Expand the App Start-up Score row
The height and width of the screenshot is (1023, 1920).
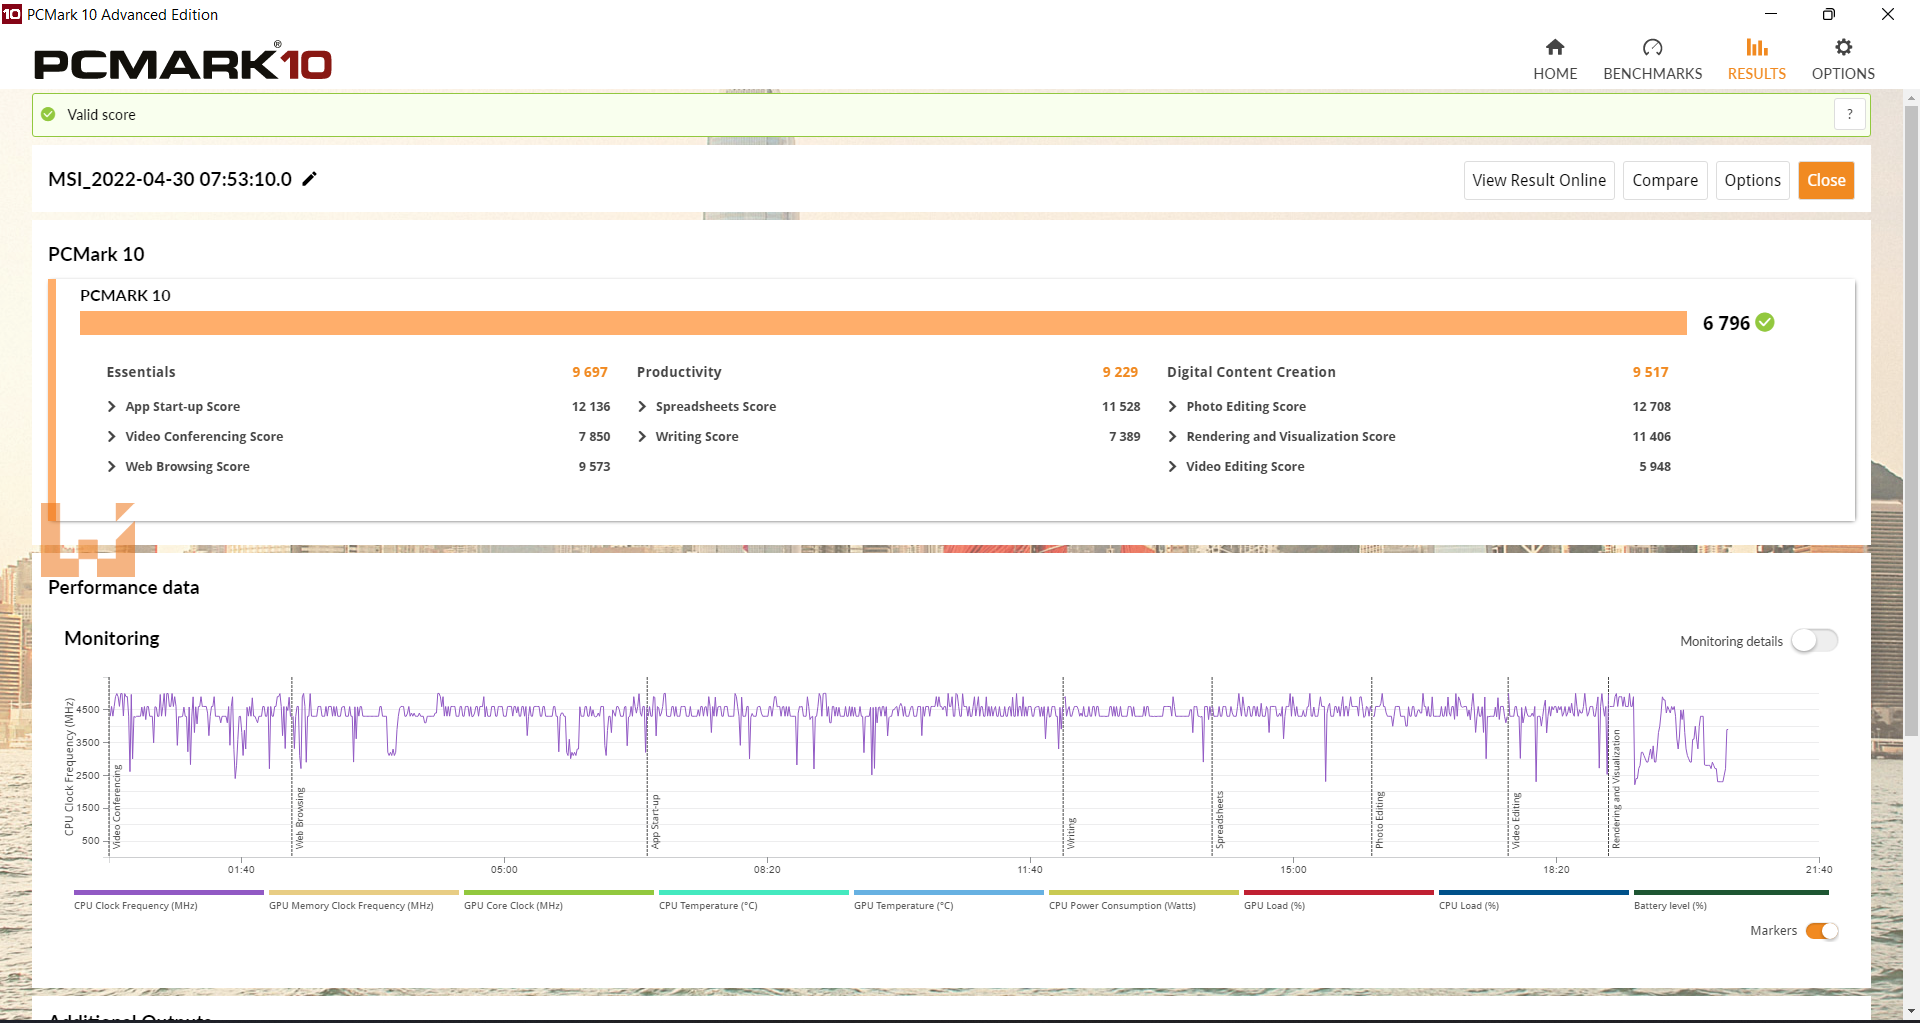(112, 407)
